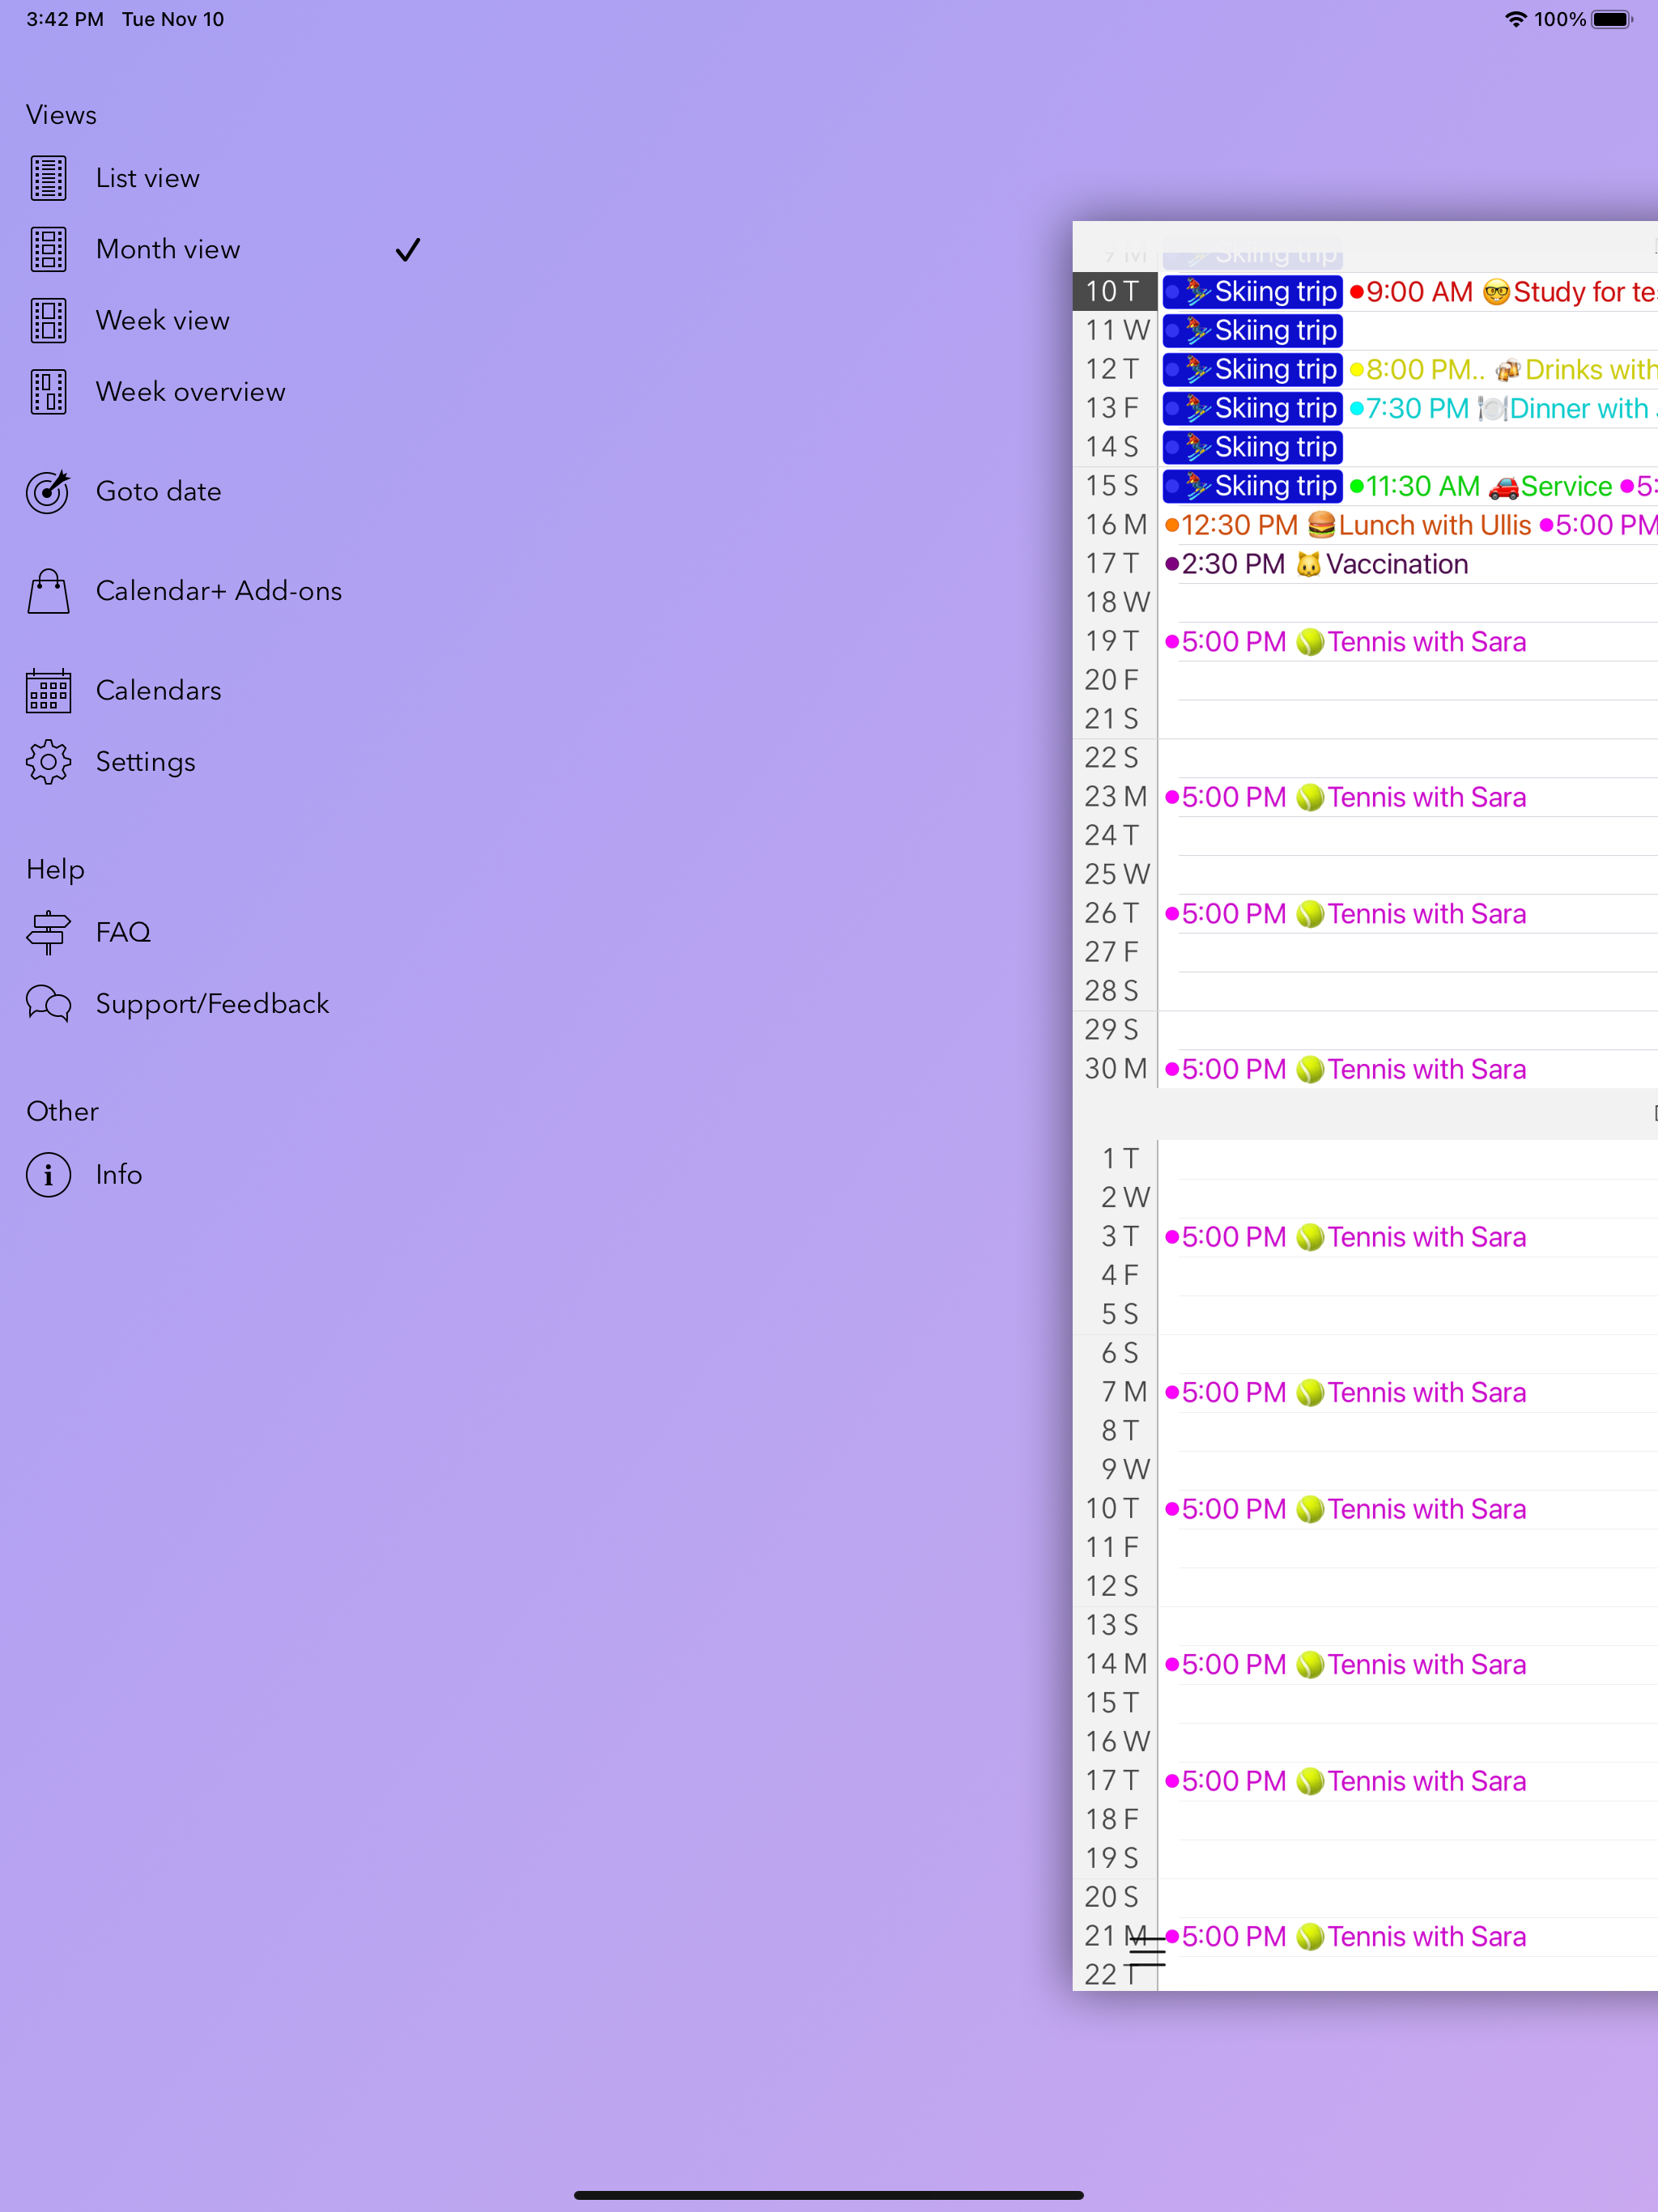Open the Goto date option
Image resolution: width=1658 pixels, height=2212 pixels.
[158, 491]
